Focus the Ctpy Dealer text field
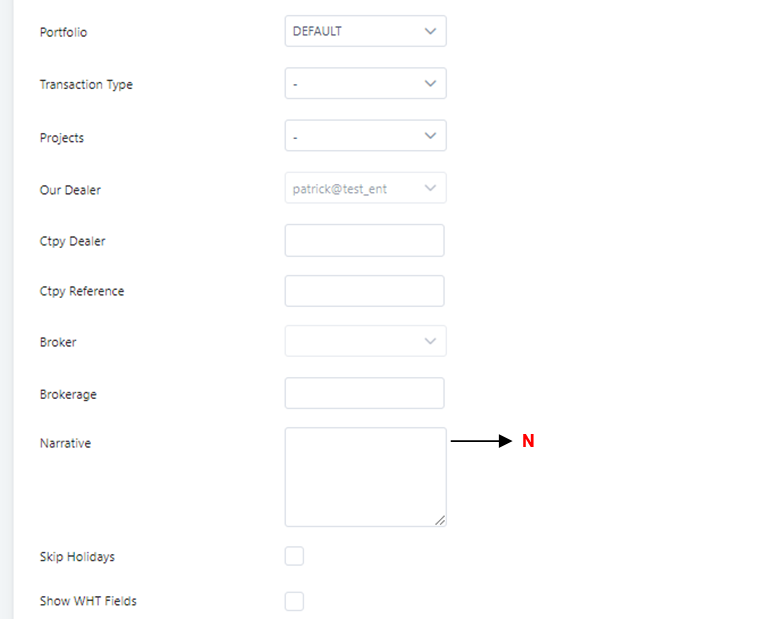Screen dimensions: 769x622 coord(364,241)
